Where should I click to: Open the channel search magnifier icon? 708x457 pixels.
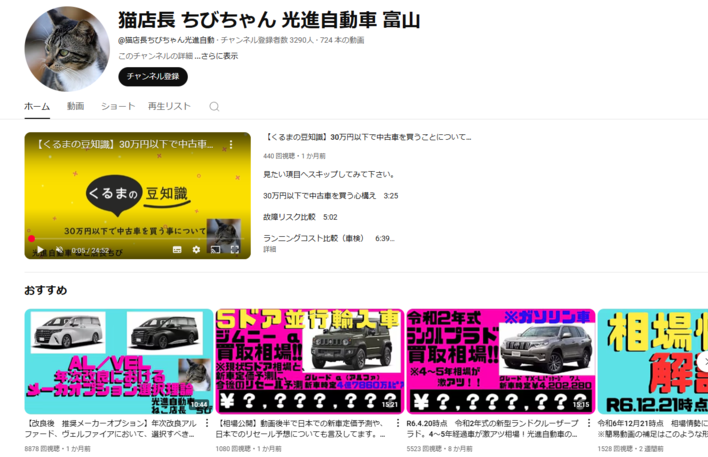point(214,106)
